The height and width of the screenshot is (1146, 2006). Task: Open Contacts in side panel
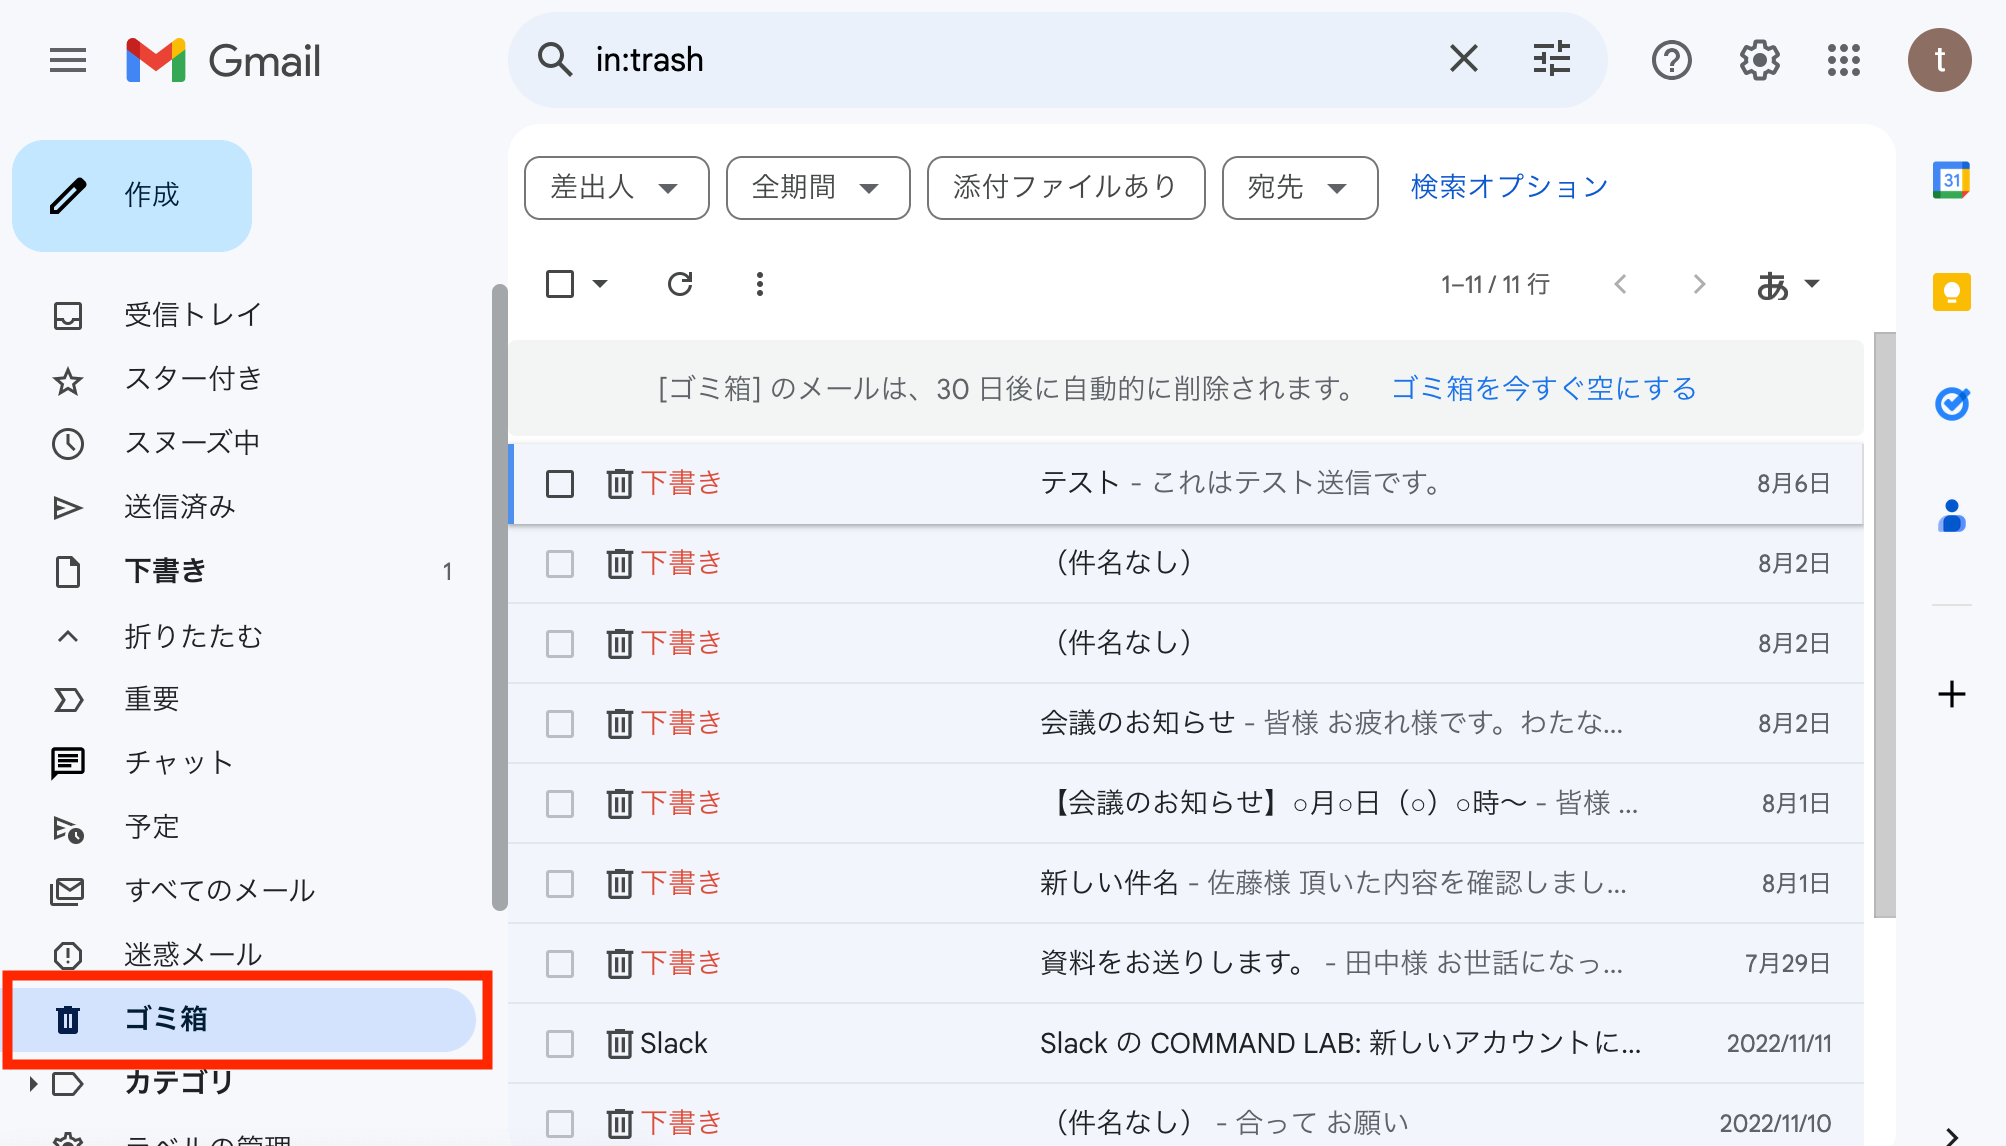click(1951, 516)
